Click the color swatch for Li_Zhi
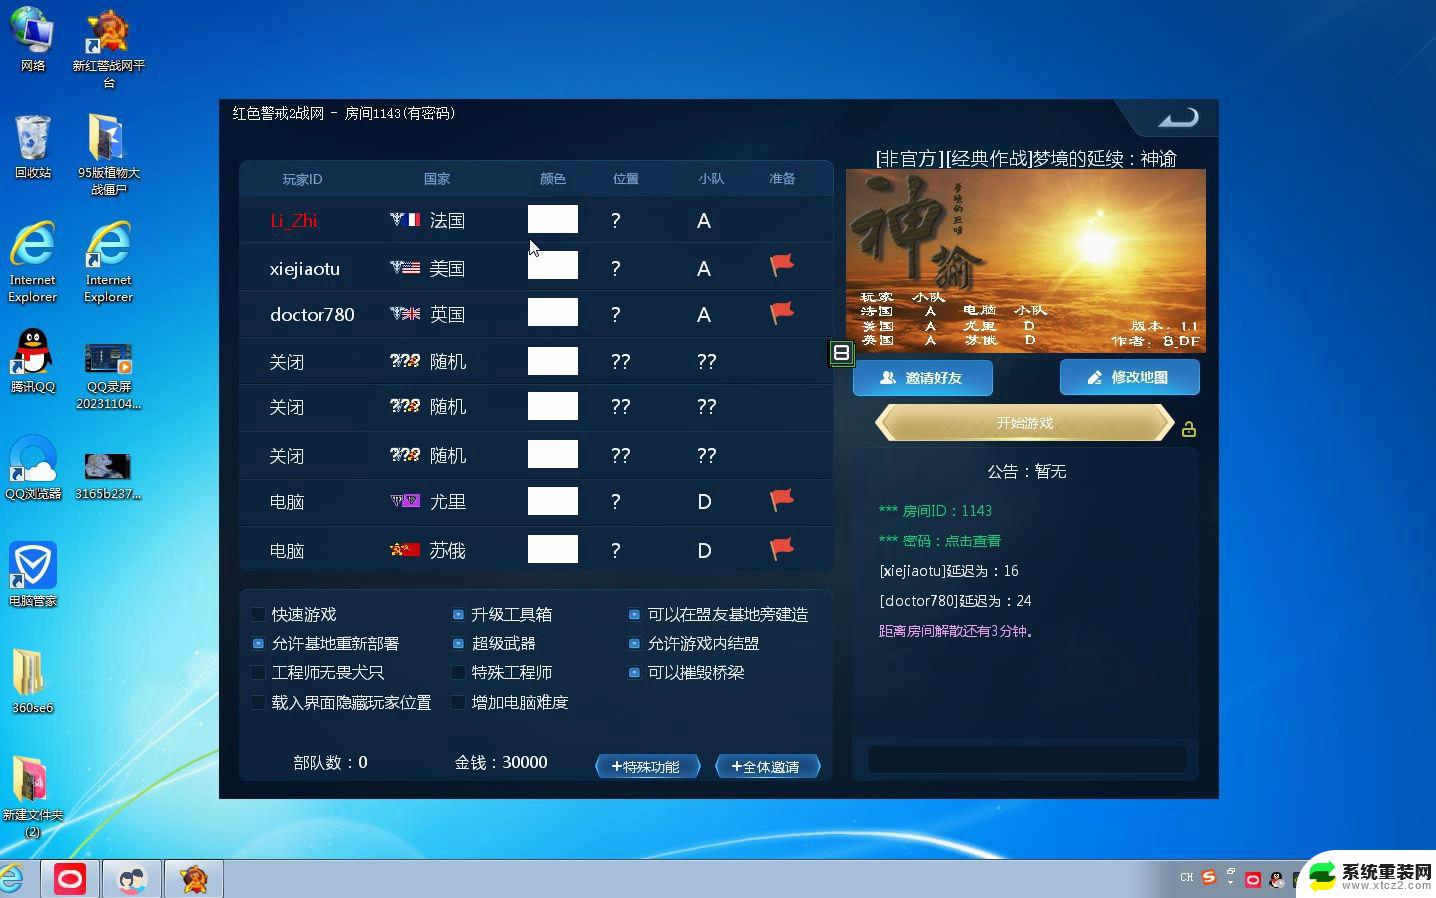The width and height of the screenshot is (1436, 898). (553, 219)
